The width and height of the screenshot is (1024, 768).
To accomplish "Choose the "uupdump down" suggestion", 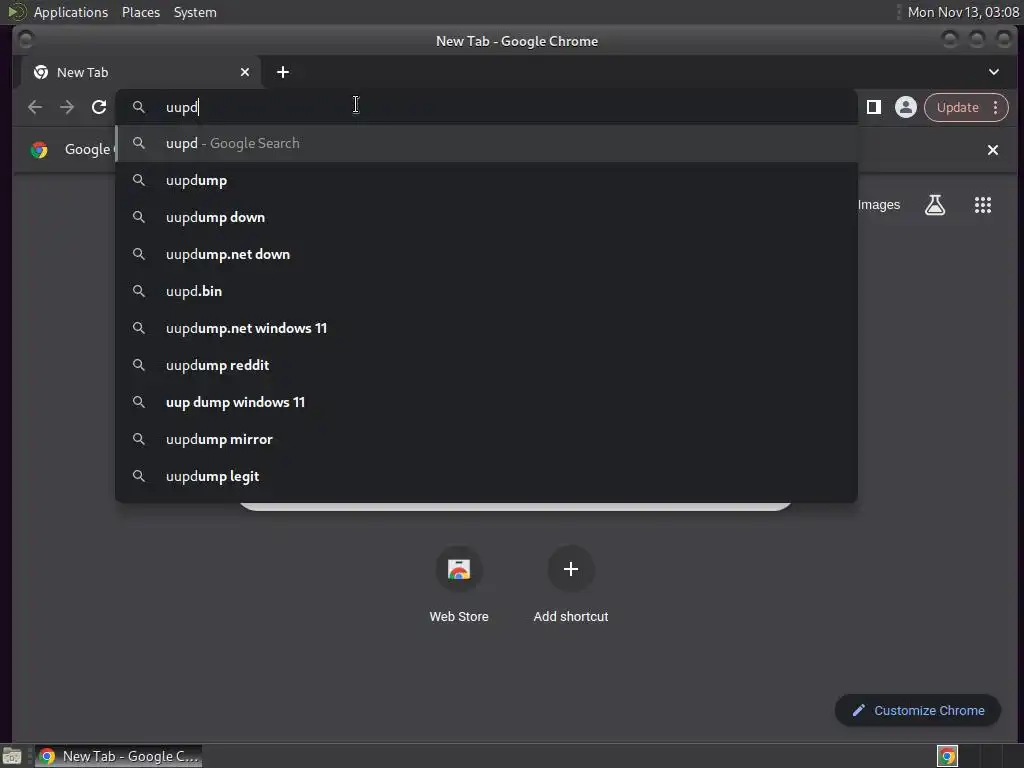I will [487, 217].
